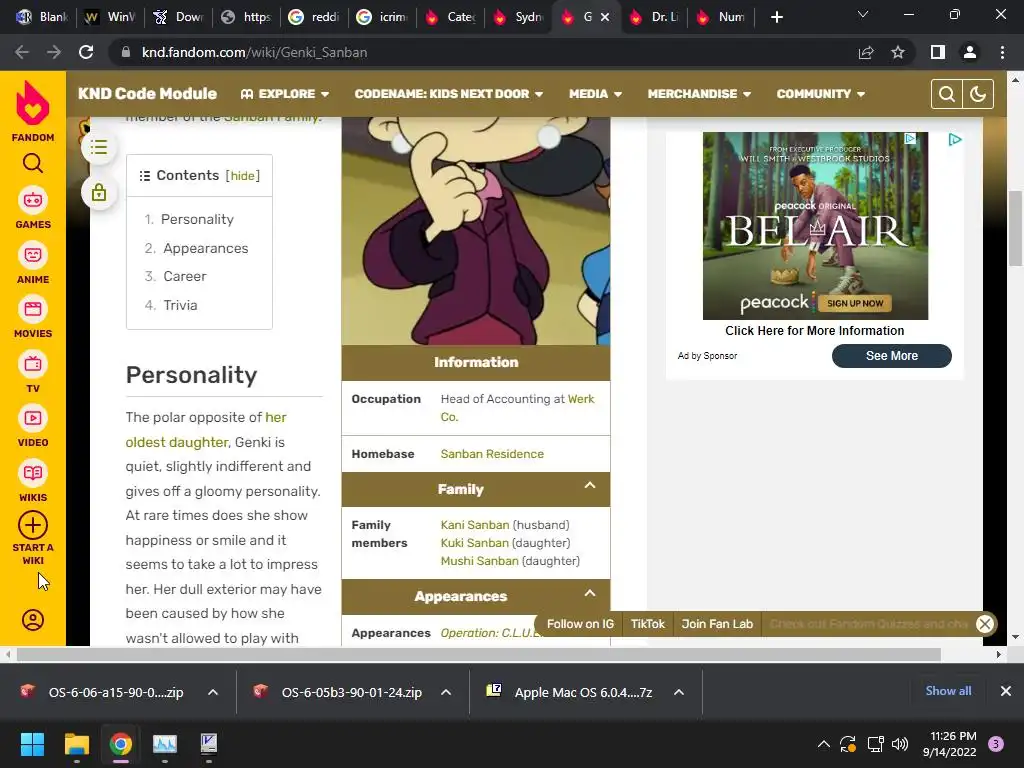Screen dimensions: 1024x768
Task: Open the Fandom sidebar search icon
Action: 33,163
